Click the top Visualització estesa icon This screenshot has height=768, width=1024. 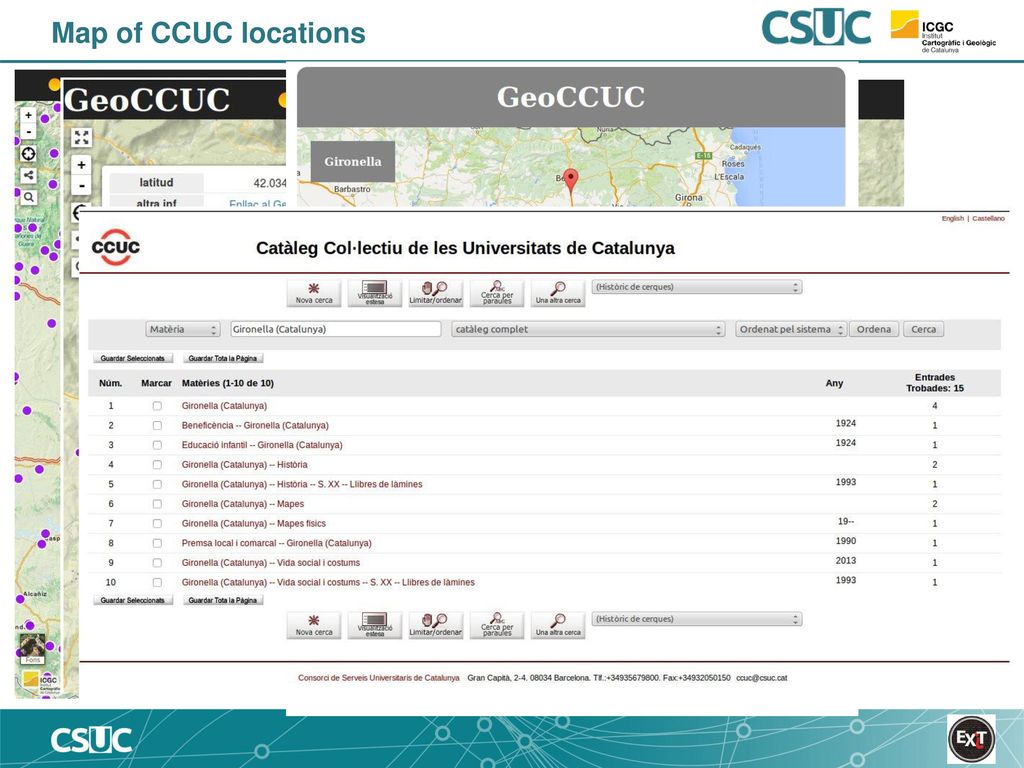click(x=375, y=293)
